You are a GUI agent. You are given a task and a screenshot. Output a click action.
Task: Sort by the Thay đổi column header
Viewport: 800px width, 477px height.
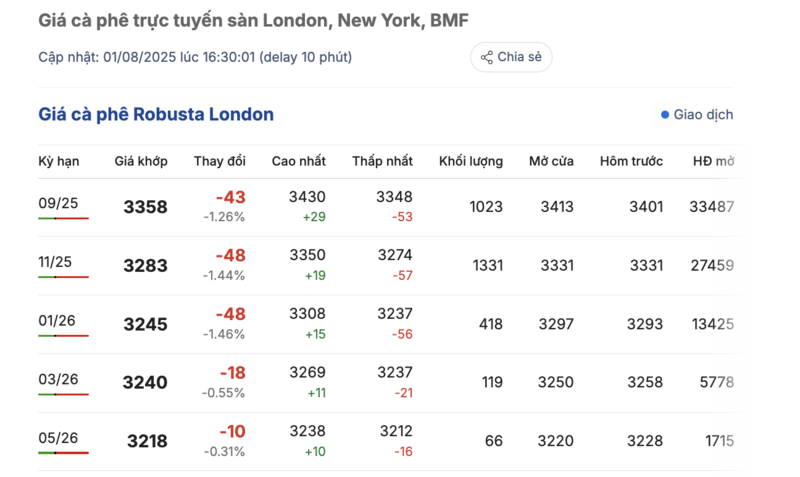219,161
